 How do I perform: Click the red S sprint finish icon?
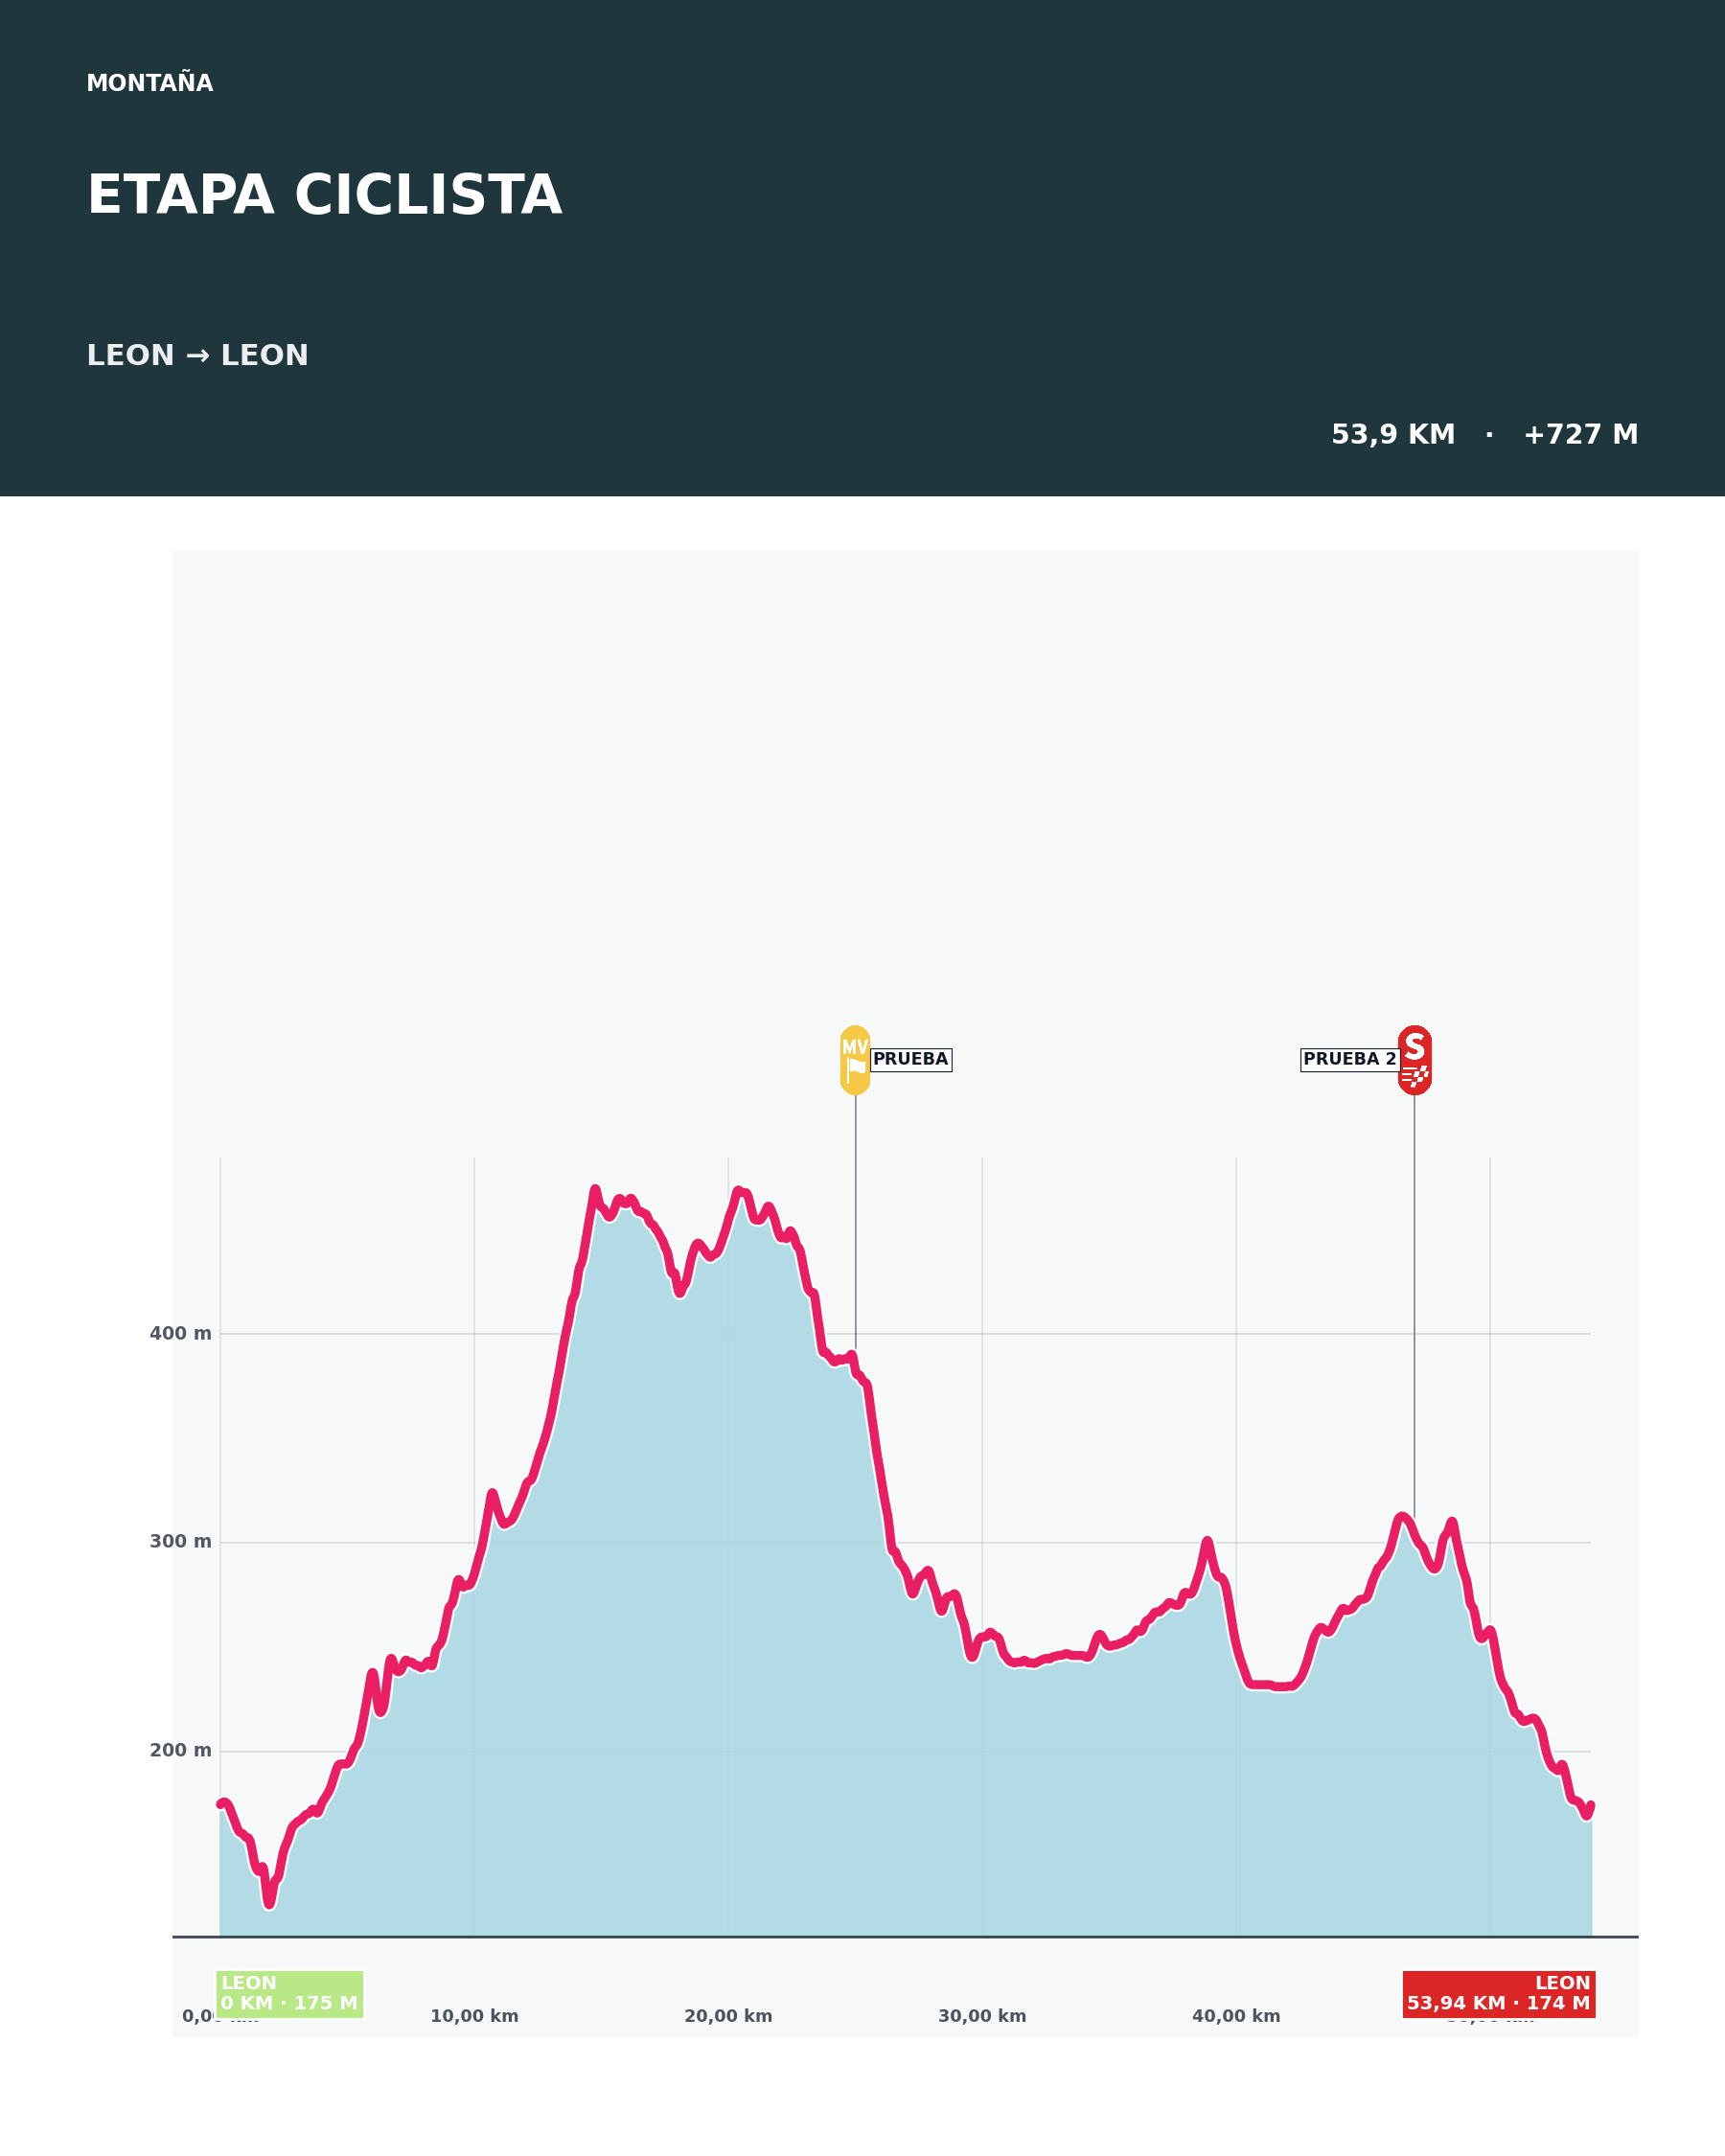click(1414, 1060)
